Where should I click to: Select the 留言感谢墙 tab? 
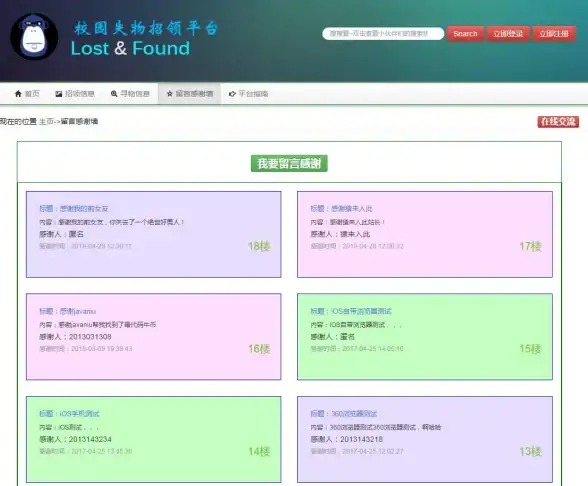189,94
